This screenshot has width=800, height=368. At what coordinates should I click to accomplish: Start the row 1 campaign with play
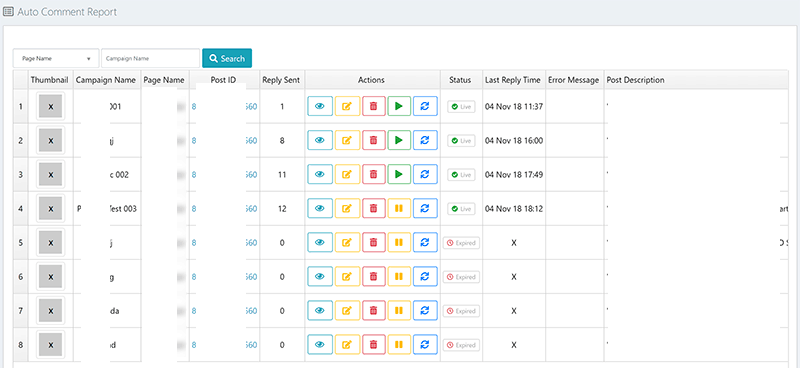(399, 106)
